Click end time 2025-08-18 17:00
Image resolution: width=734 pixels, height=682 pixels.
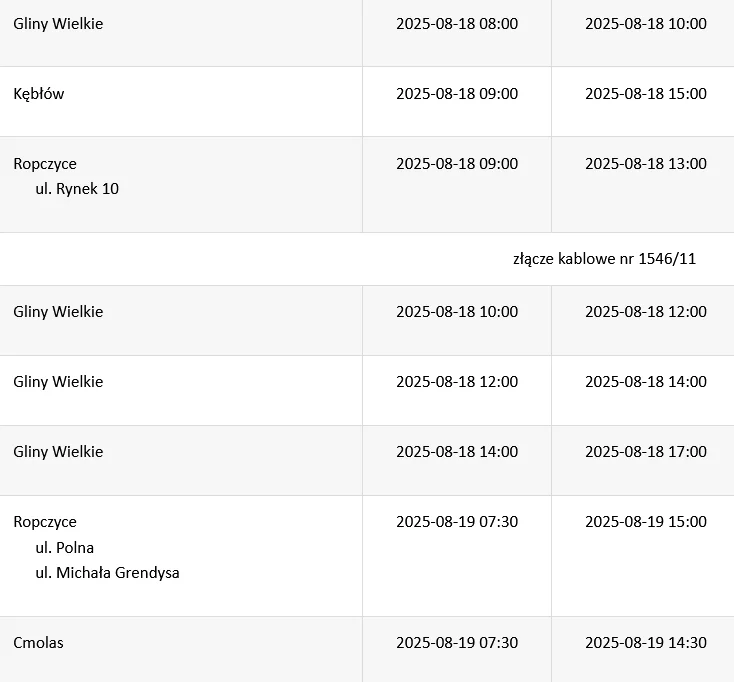click(646, 452)
